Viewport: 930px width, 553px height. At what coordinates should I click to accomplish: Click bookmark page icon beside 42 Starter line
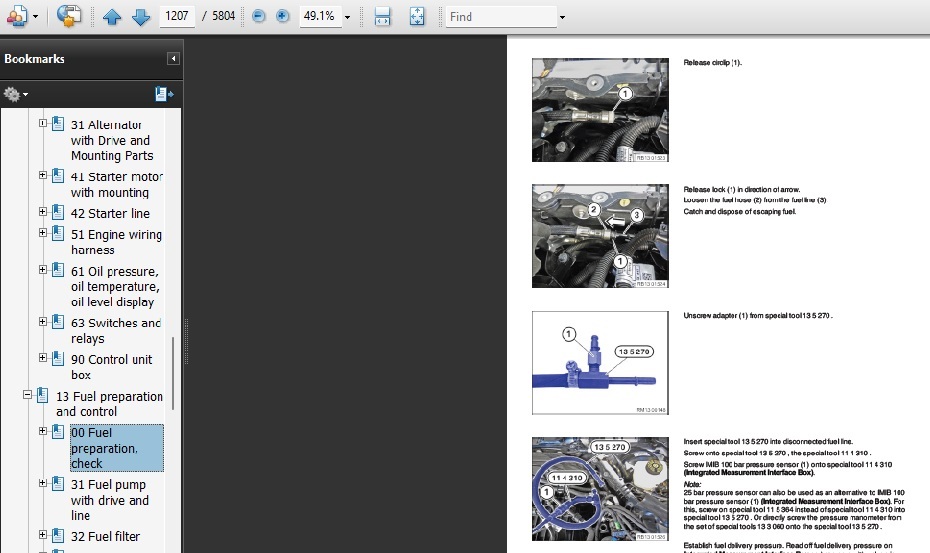click(x=58, y=212)
